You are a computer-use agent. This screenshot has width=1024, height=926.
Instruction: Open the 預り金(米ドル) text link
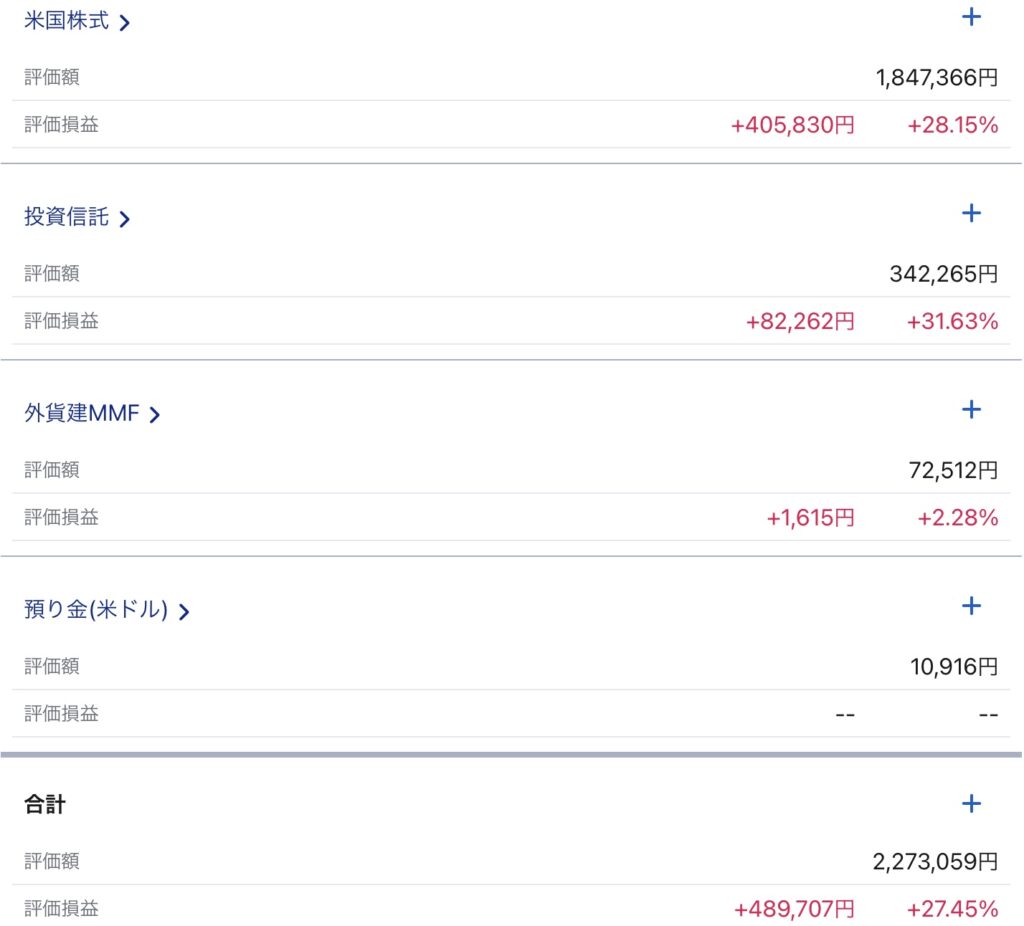[x=96, y=610]
